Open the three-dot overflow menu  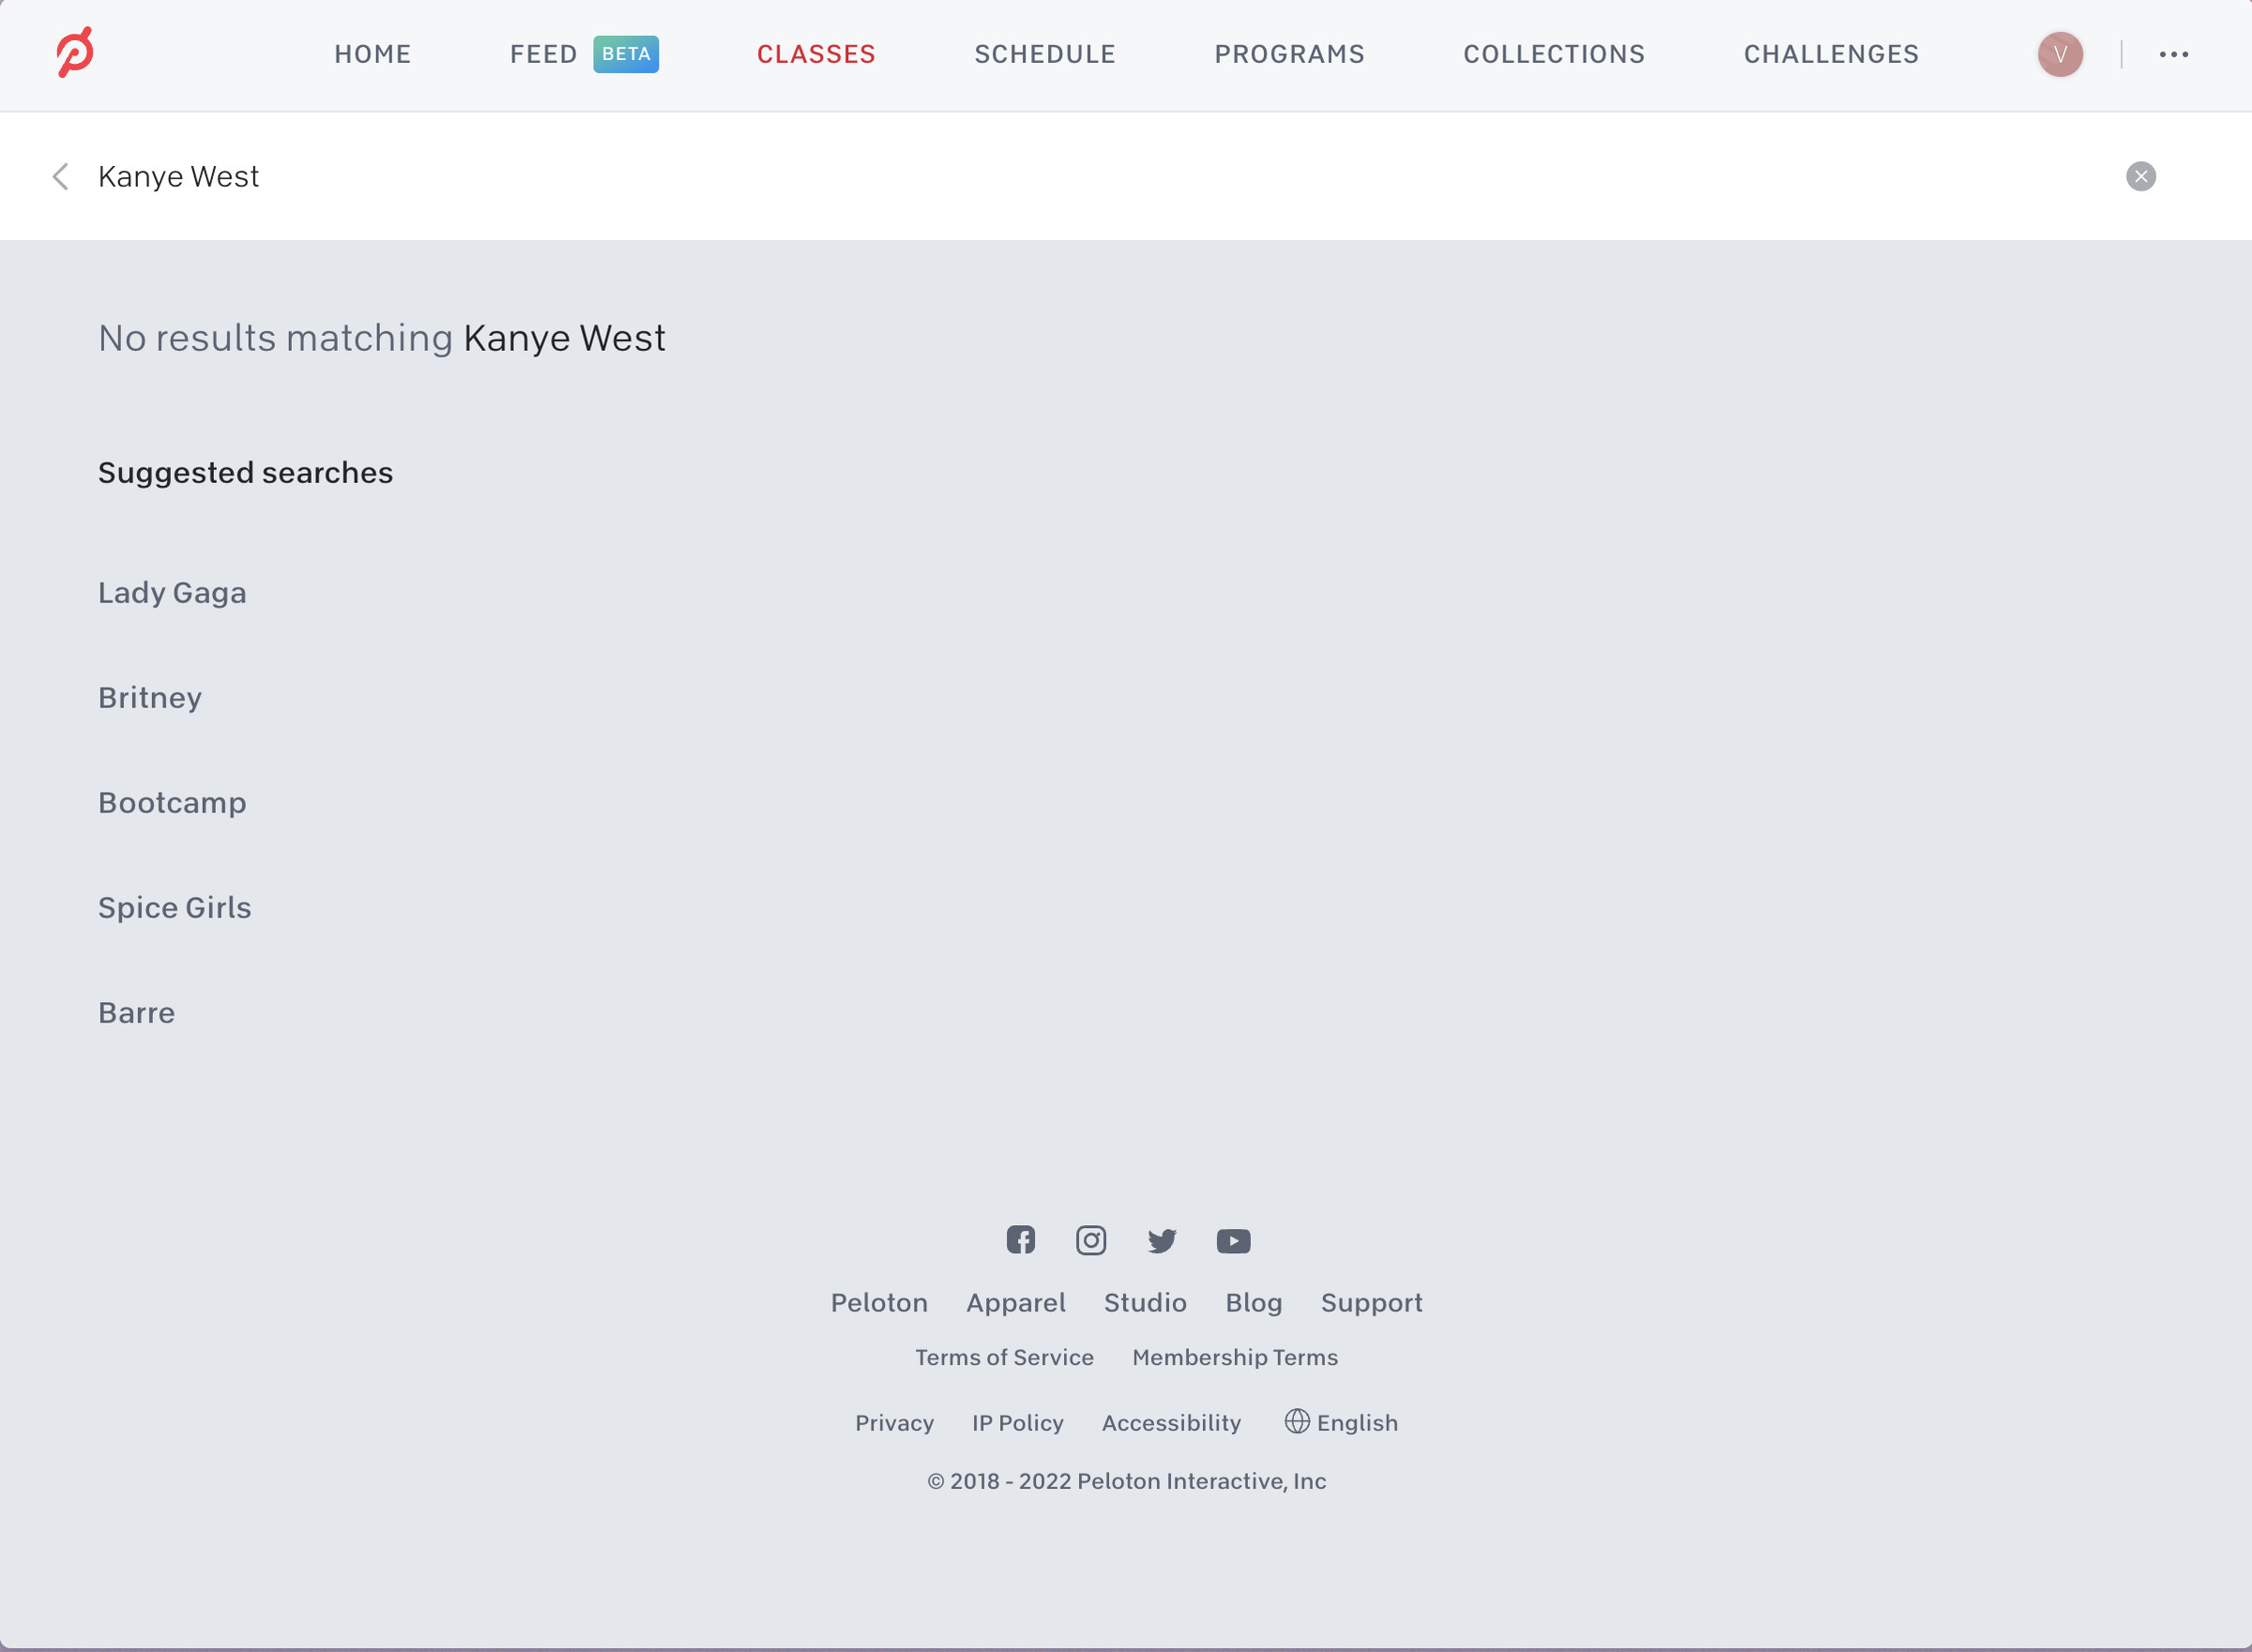pyautogui.click(x=2173, y=54)
